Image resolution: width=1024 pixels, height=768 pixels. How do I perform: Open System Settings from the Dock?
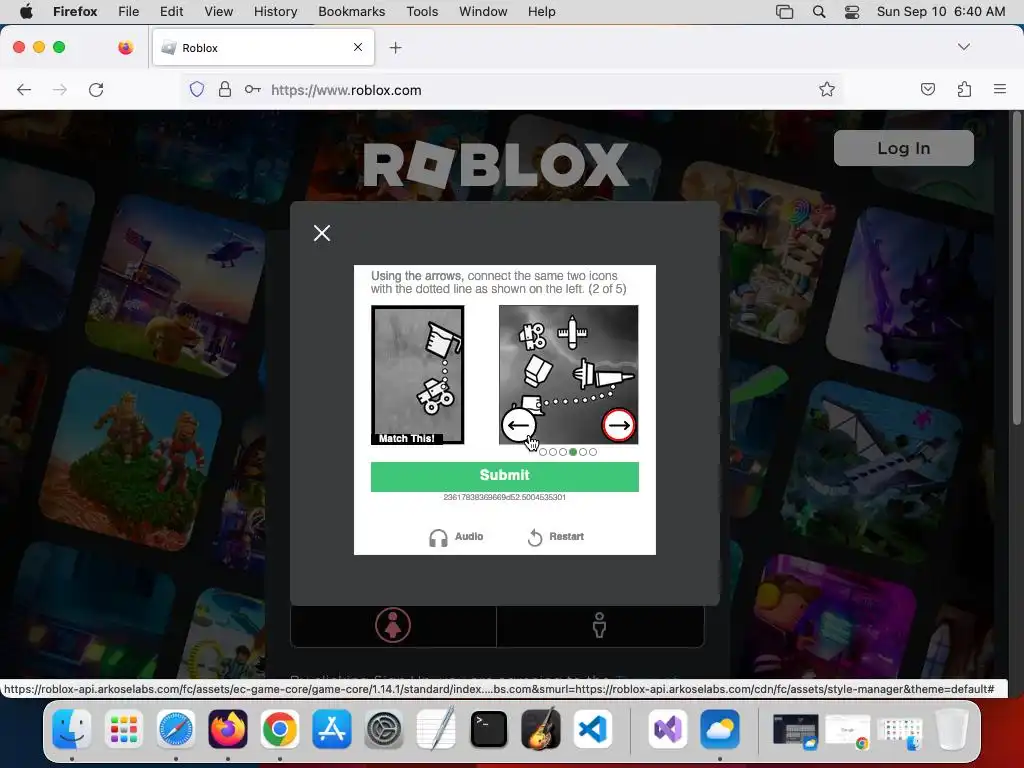point(384,729)
